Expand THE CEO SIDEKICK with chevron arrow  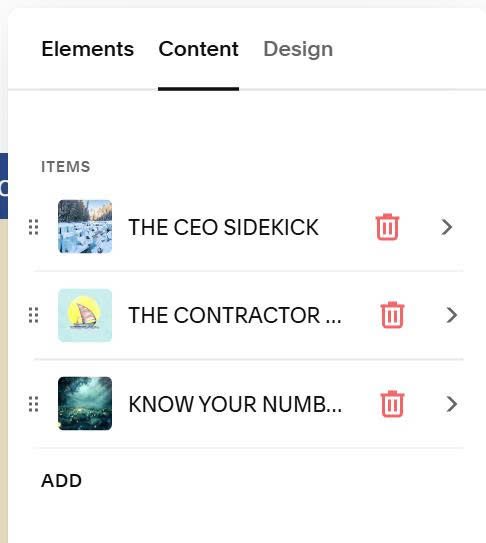(447, 227)
